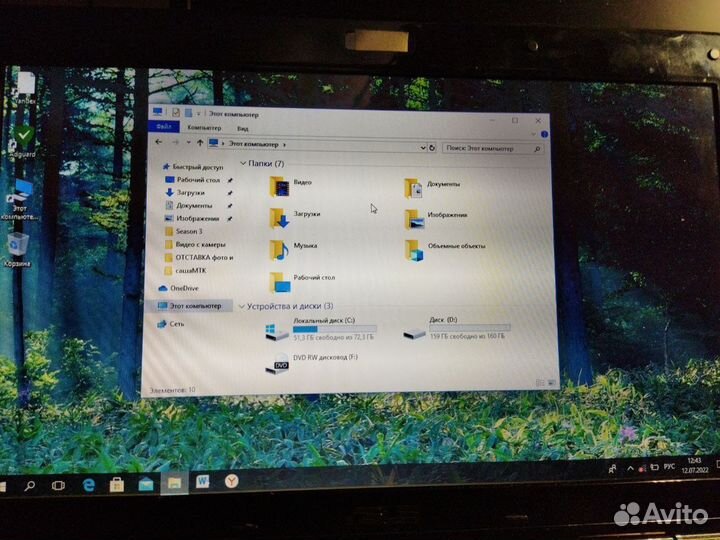This screenshot has height=540, width=720.
Task: Show hidden system tray icons
Action: (630, 468)
